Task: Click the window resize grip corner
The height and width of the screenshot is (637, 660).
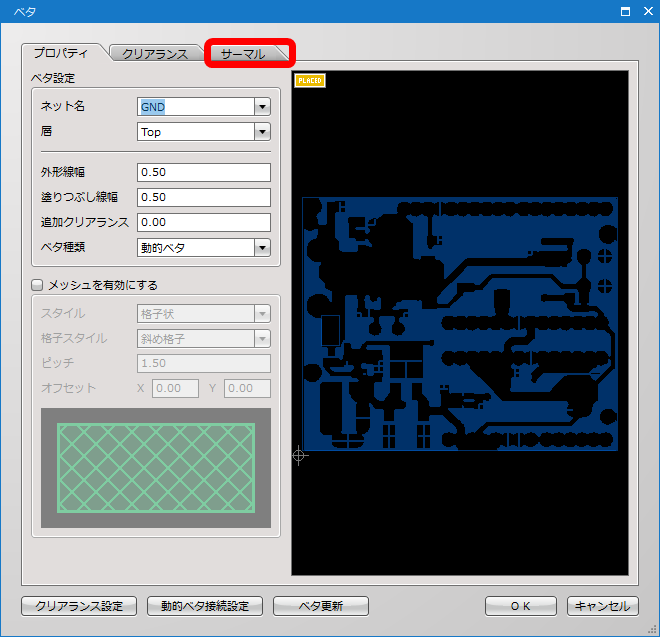Action: 652,630
